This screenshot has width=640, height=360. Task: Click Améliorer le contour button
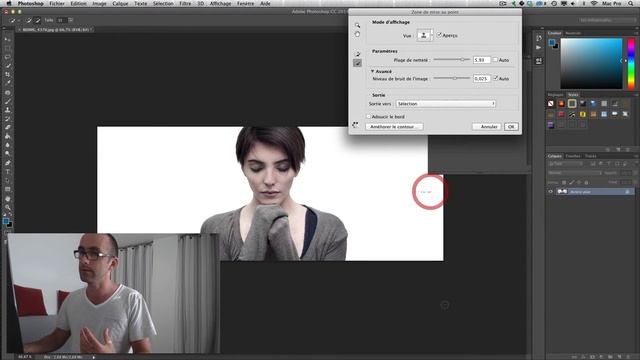[x=394, y=127]
